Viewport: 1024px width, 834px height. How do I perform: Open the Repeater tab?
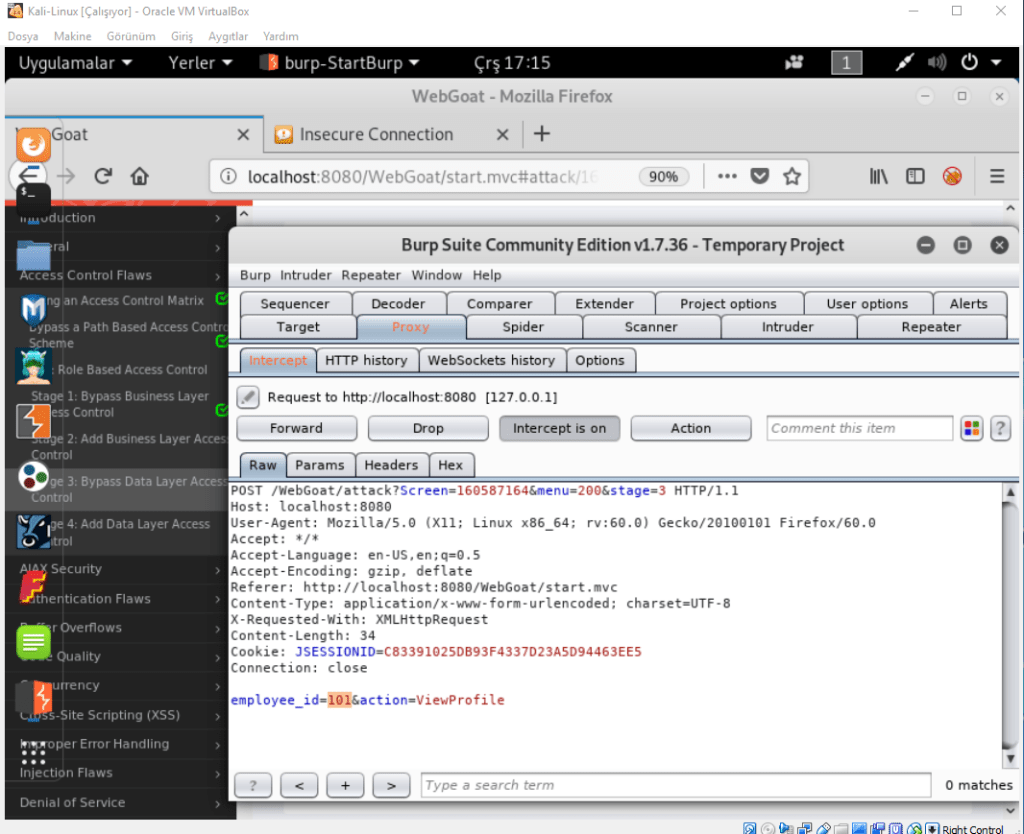point(931,327)
